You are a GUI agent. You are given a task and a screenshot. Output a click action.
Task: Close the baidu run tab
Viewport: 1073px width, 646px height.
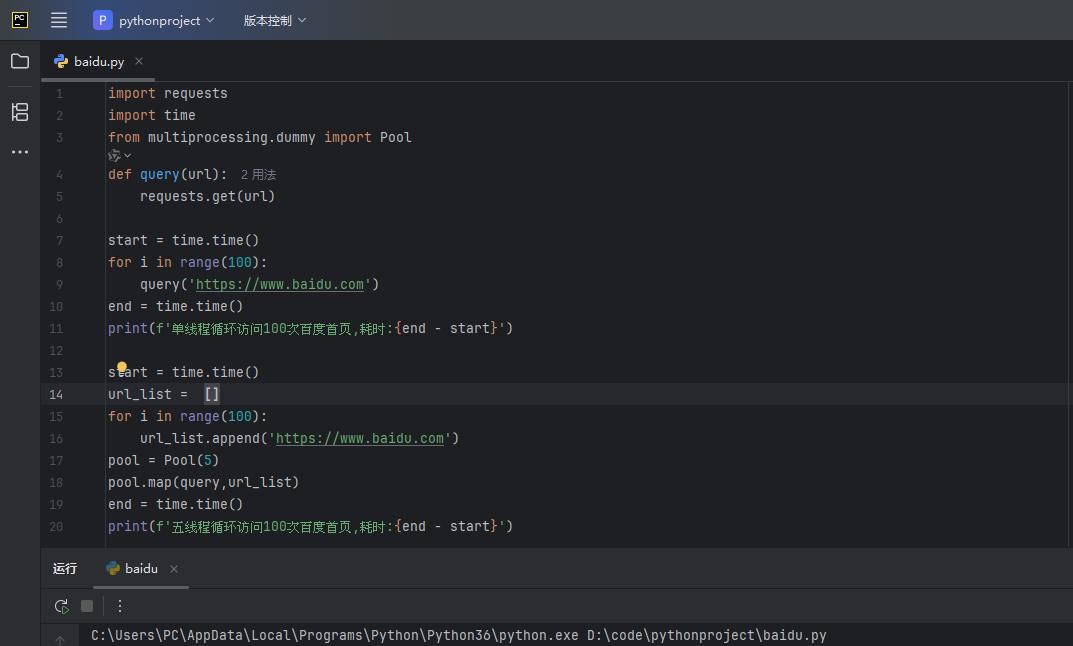tap(174, 569)
